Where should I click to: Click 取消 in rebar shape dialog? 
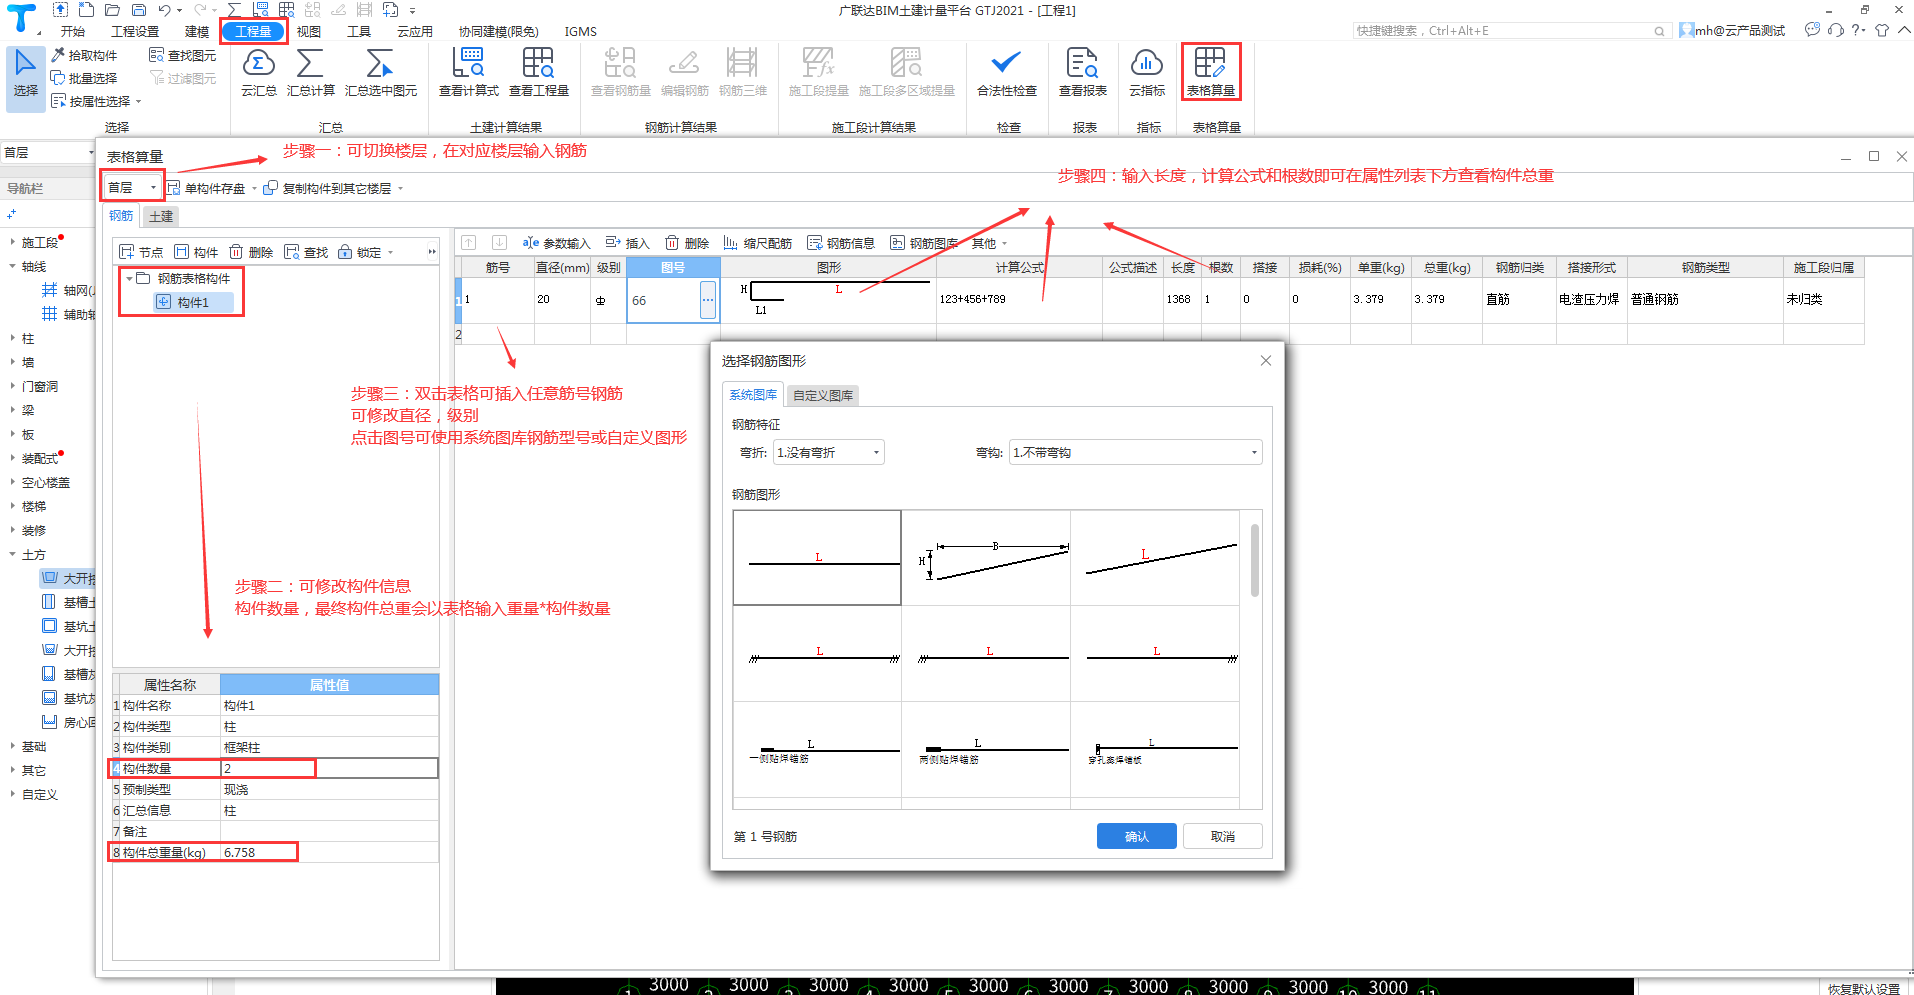(x=1222, y=836)
